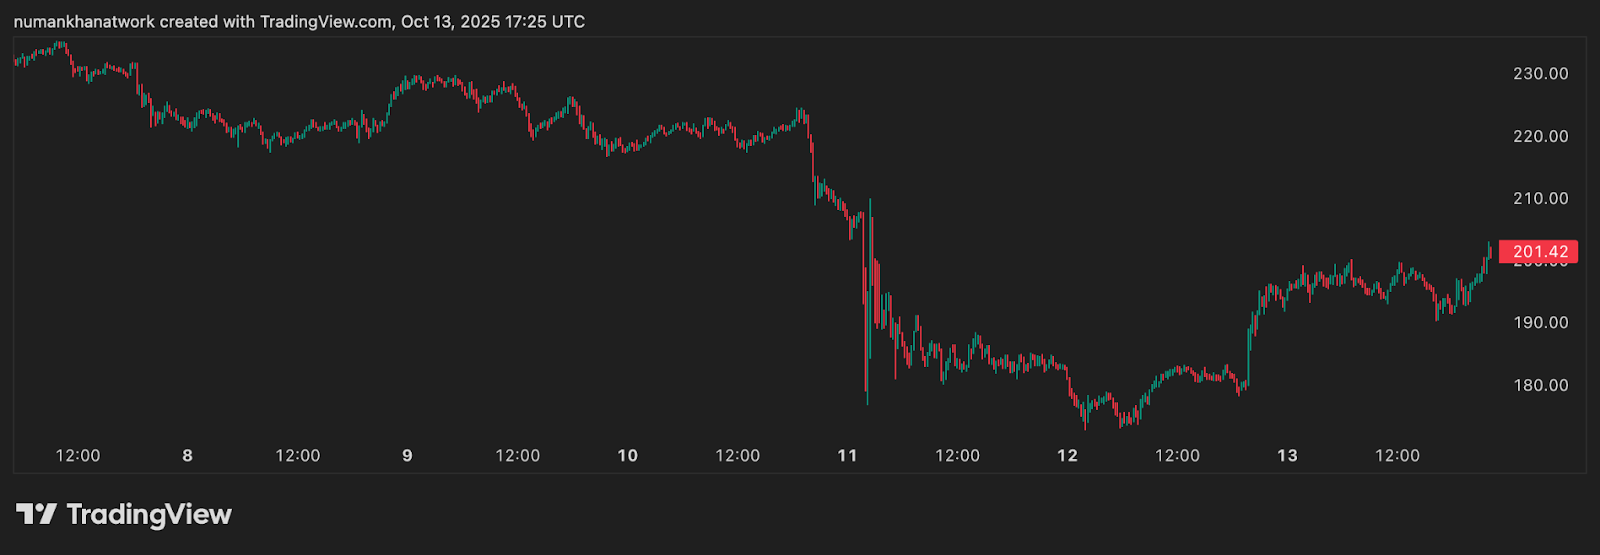Click the 12:00 label after date 13
The height and width of the screenshot is (555, 1600).
(1397, 456)
